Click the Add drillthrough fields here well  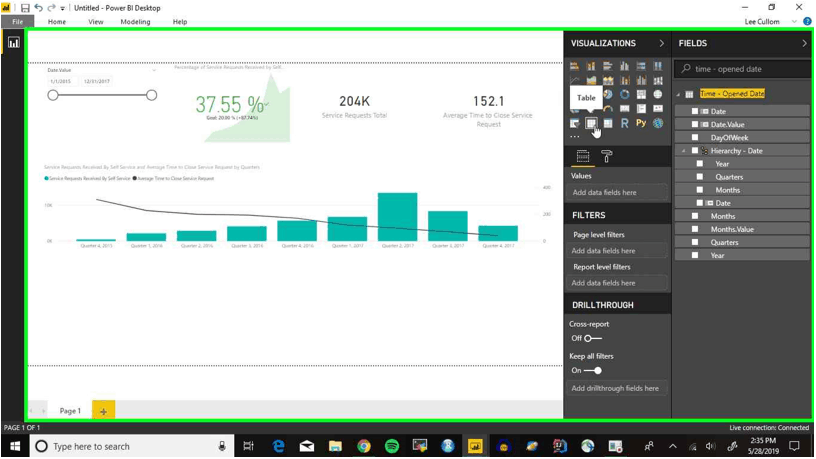(617, 388)
